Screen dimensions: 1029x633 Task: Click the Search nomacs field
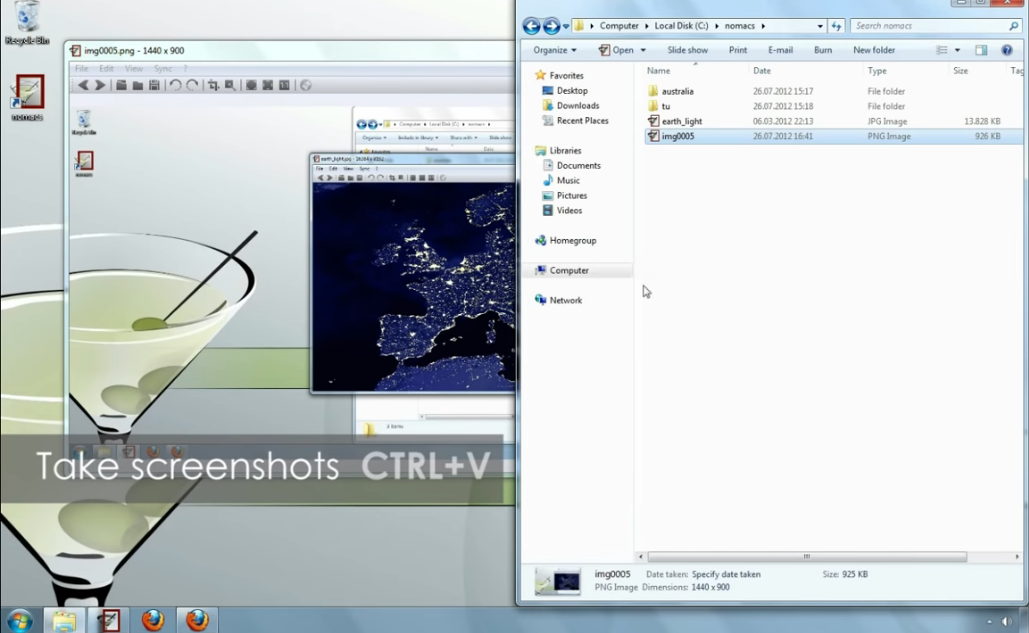(x=934, y=26)
